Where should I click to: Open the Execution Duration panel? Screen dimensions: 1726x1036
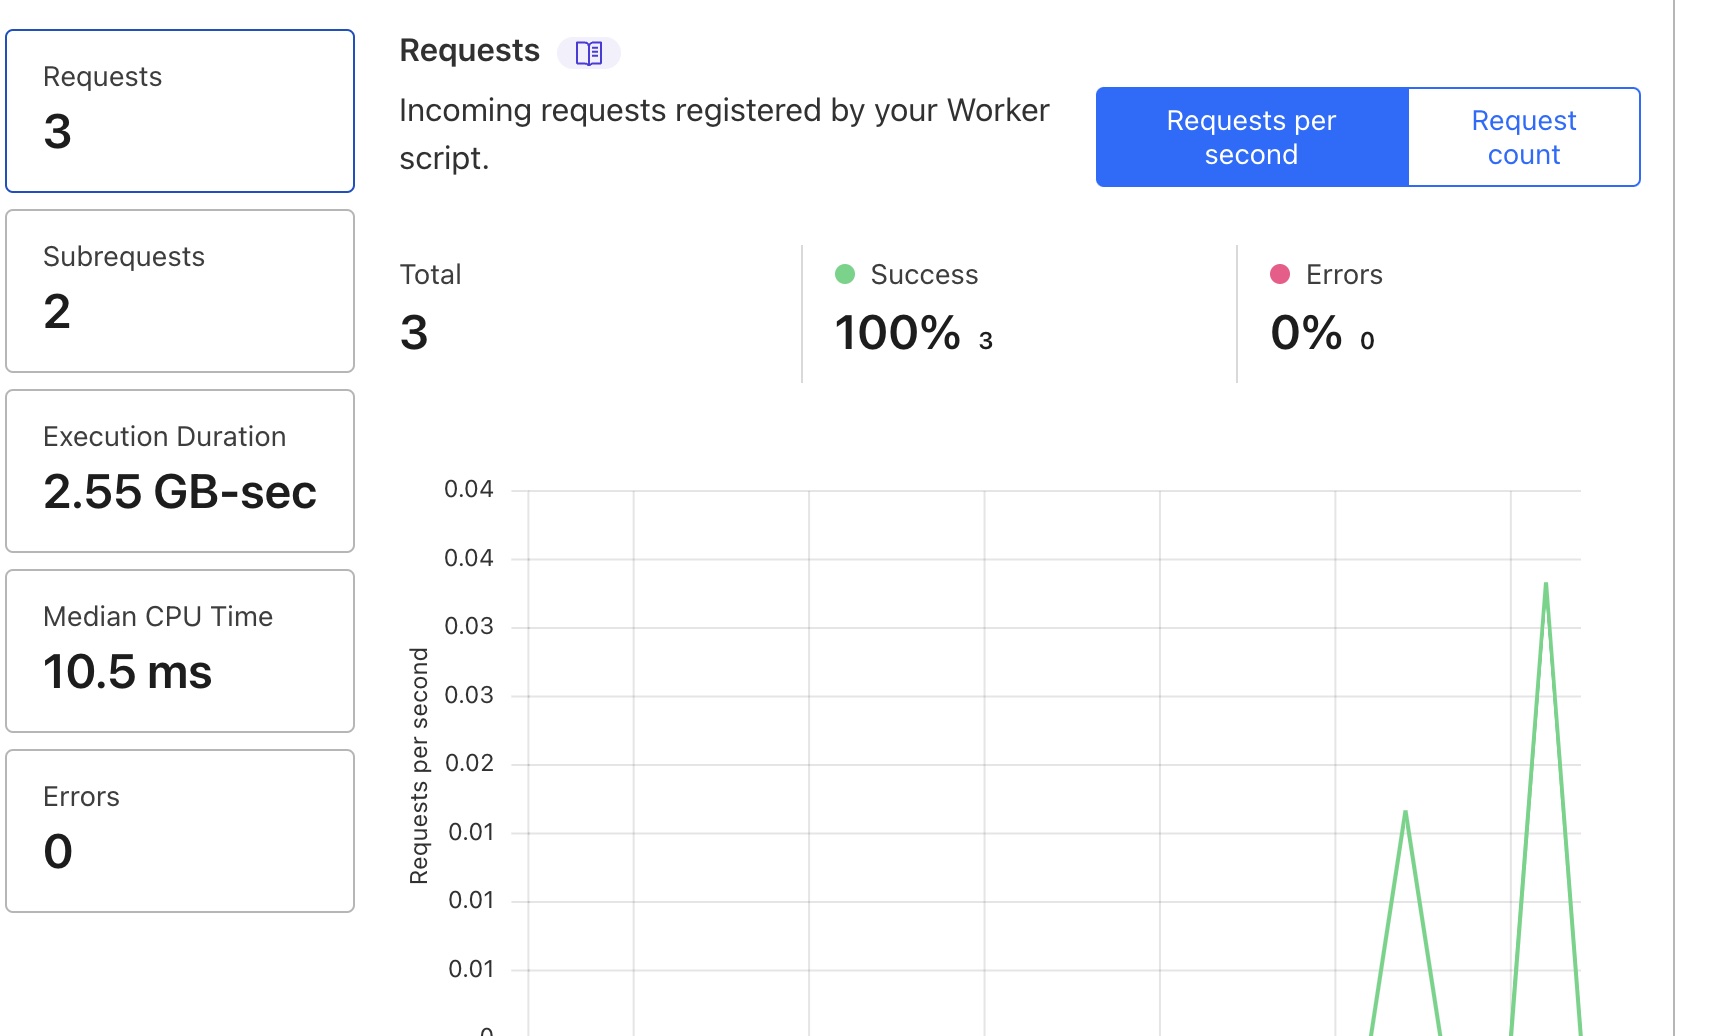(x=180, y=470)
